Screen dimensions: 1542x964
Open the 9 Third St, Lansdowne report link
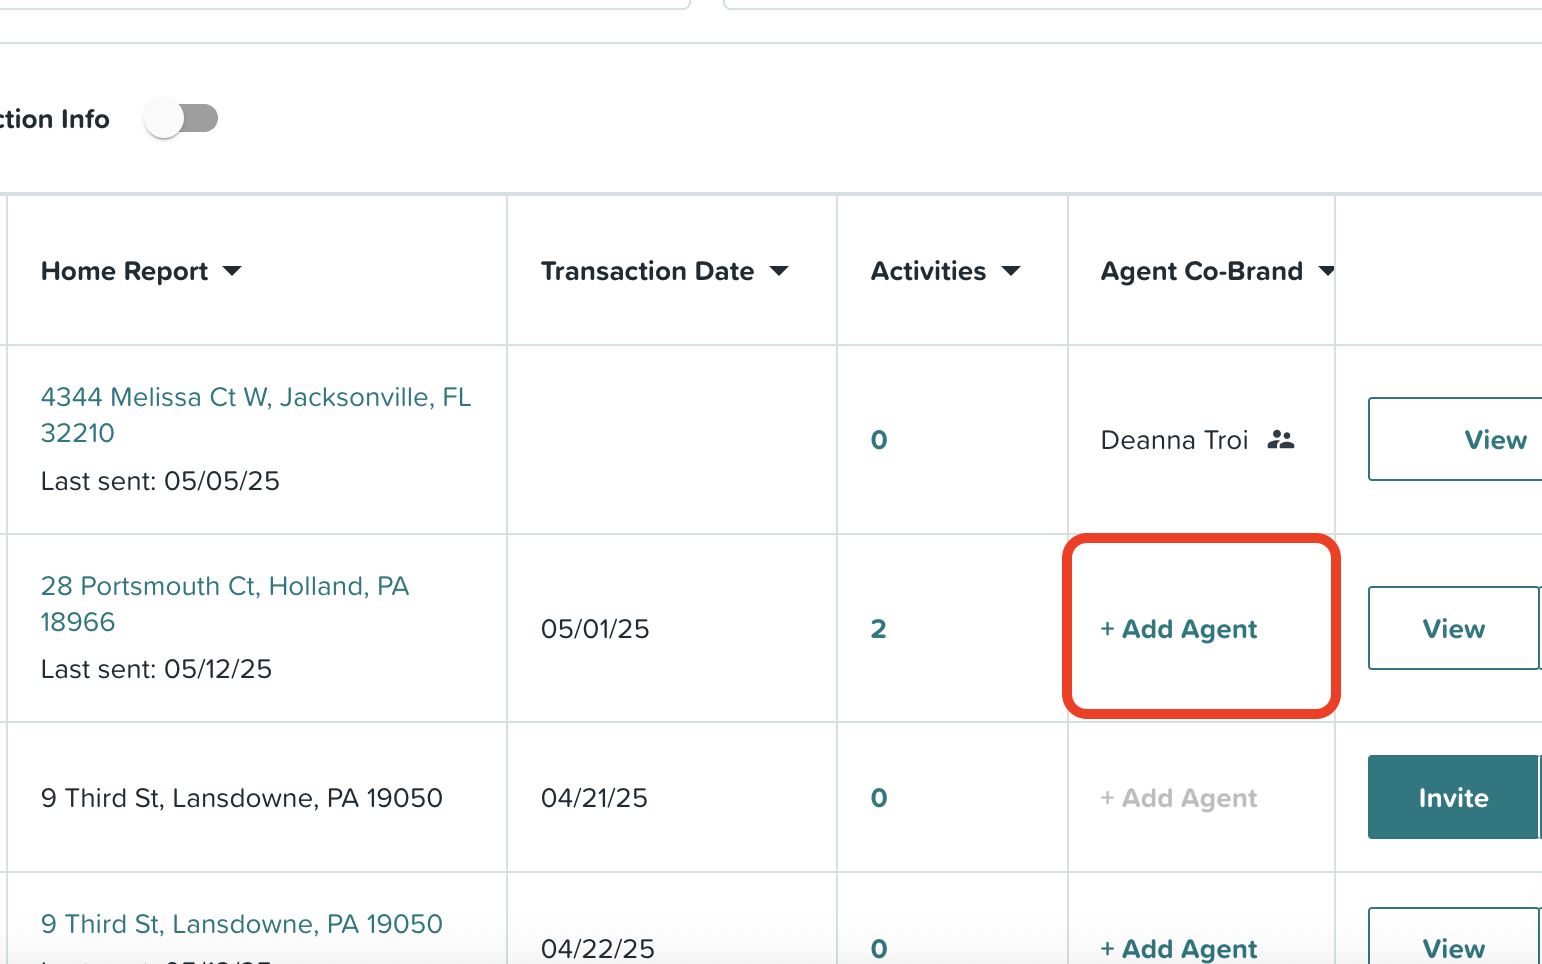coord(242,924)
